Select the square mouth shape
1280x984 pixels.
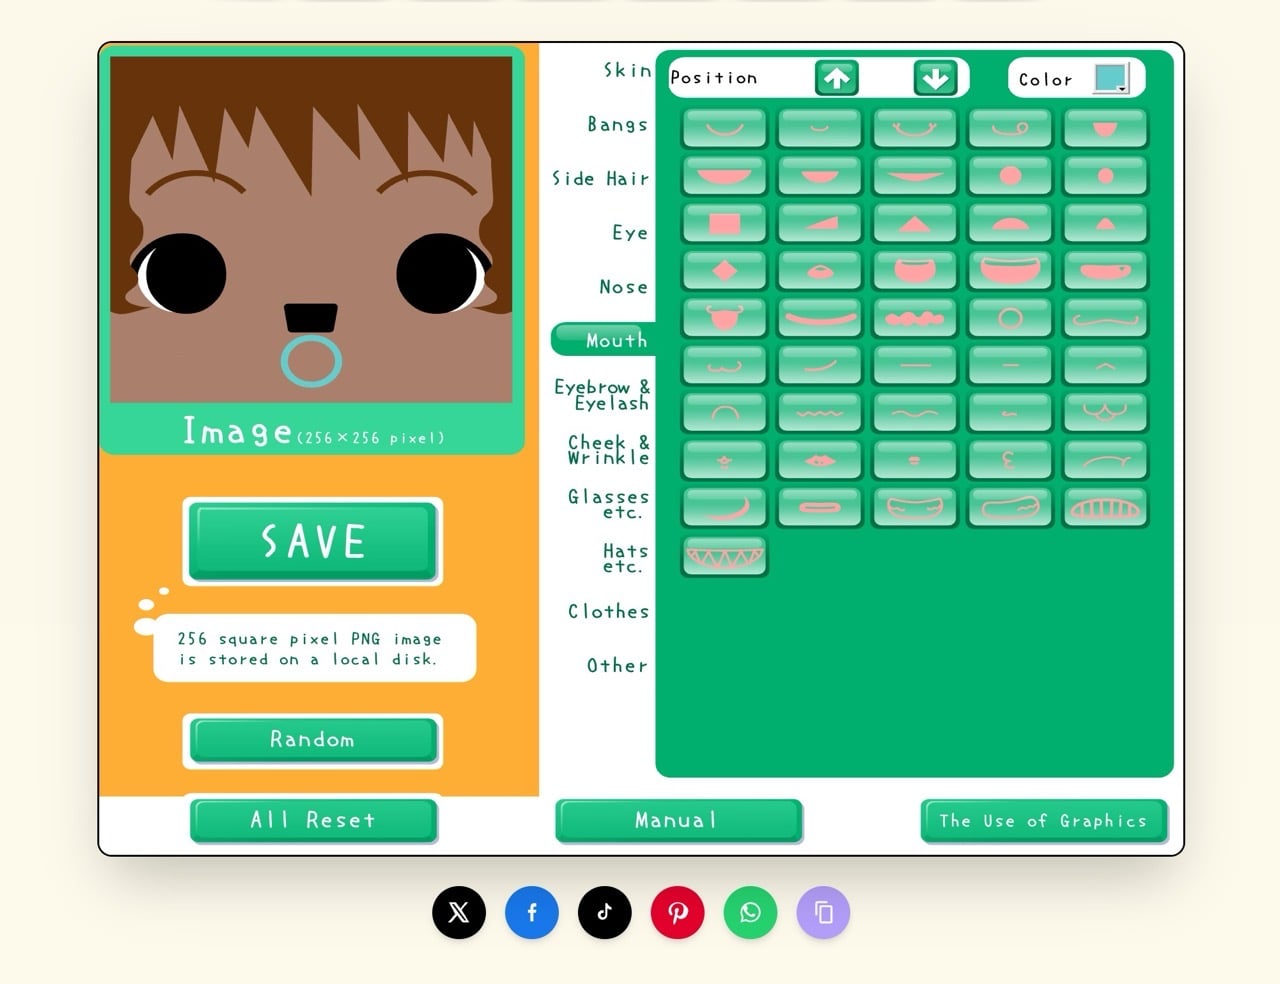[x=723, y=222]
